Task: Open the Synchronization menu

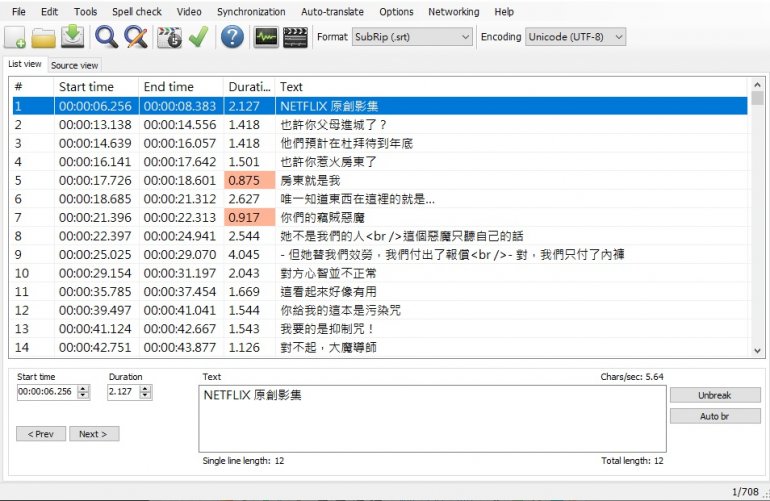Action: coord(251,12)
